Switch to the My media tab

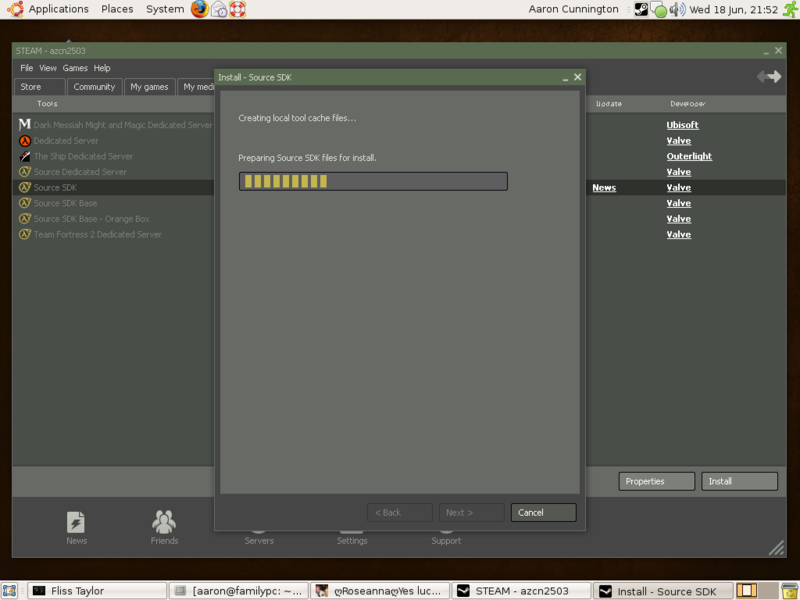pyautogui.click(x=197, y=87)
